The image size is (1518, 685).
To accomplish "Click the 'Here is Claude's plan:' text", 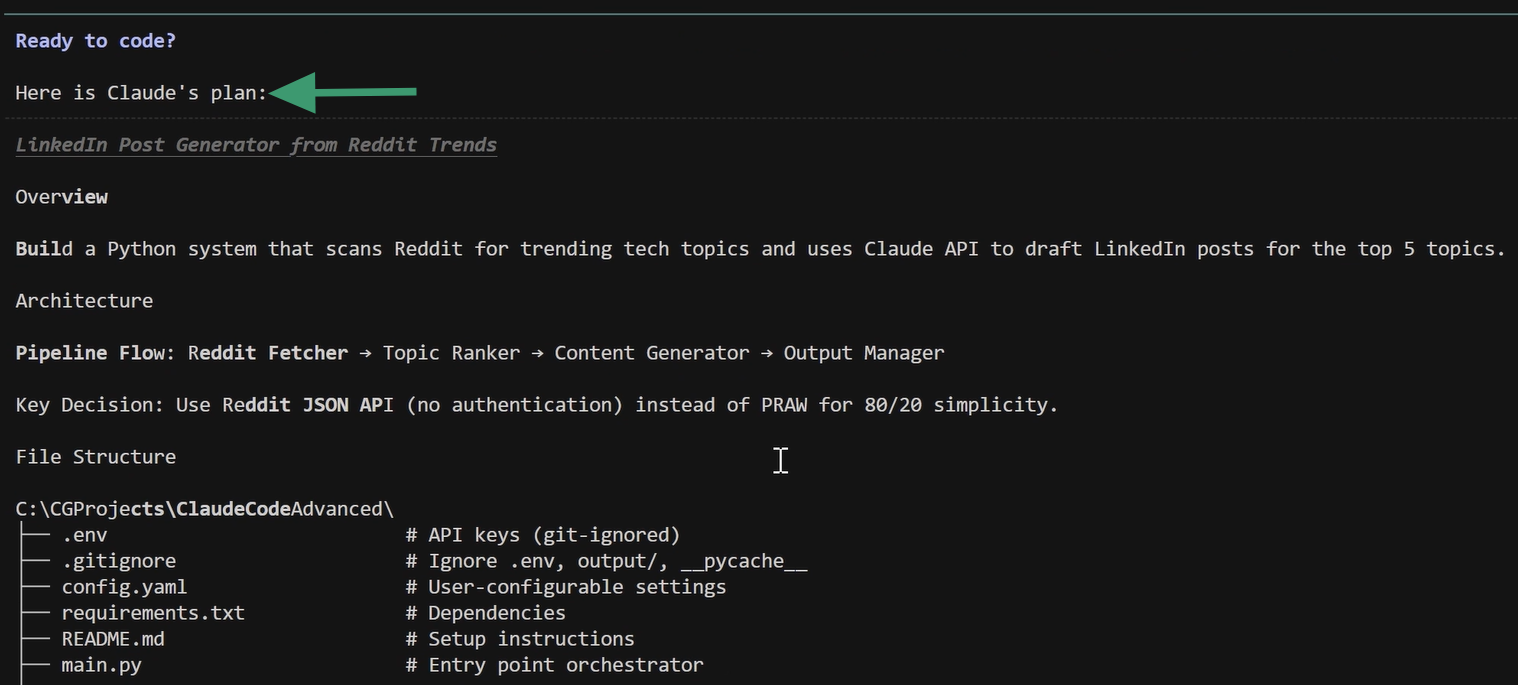I will [x=141, y=93].
